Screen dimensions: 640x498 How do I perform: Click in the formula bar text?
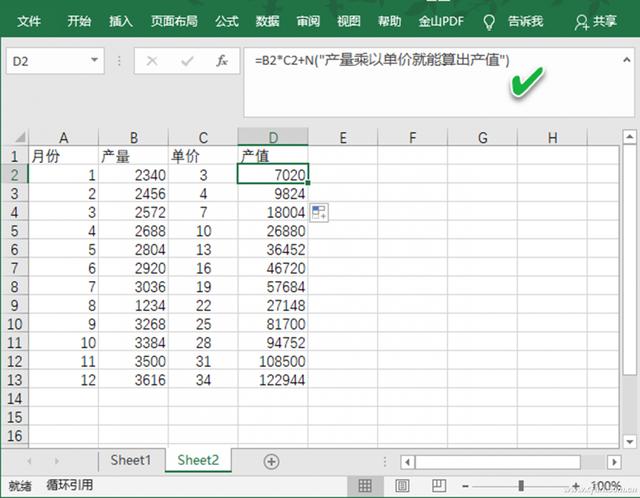pyautogui.click(x=382, y=61)
